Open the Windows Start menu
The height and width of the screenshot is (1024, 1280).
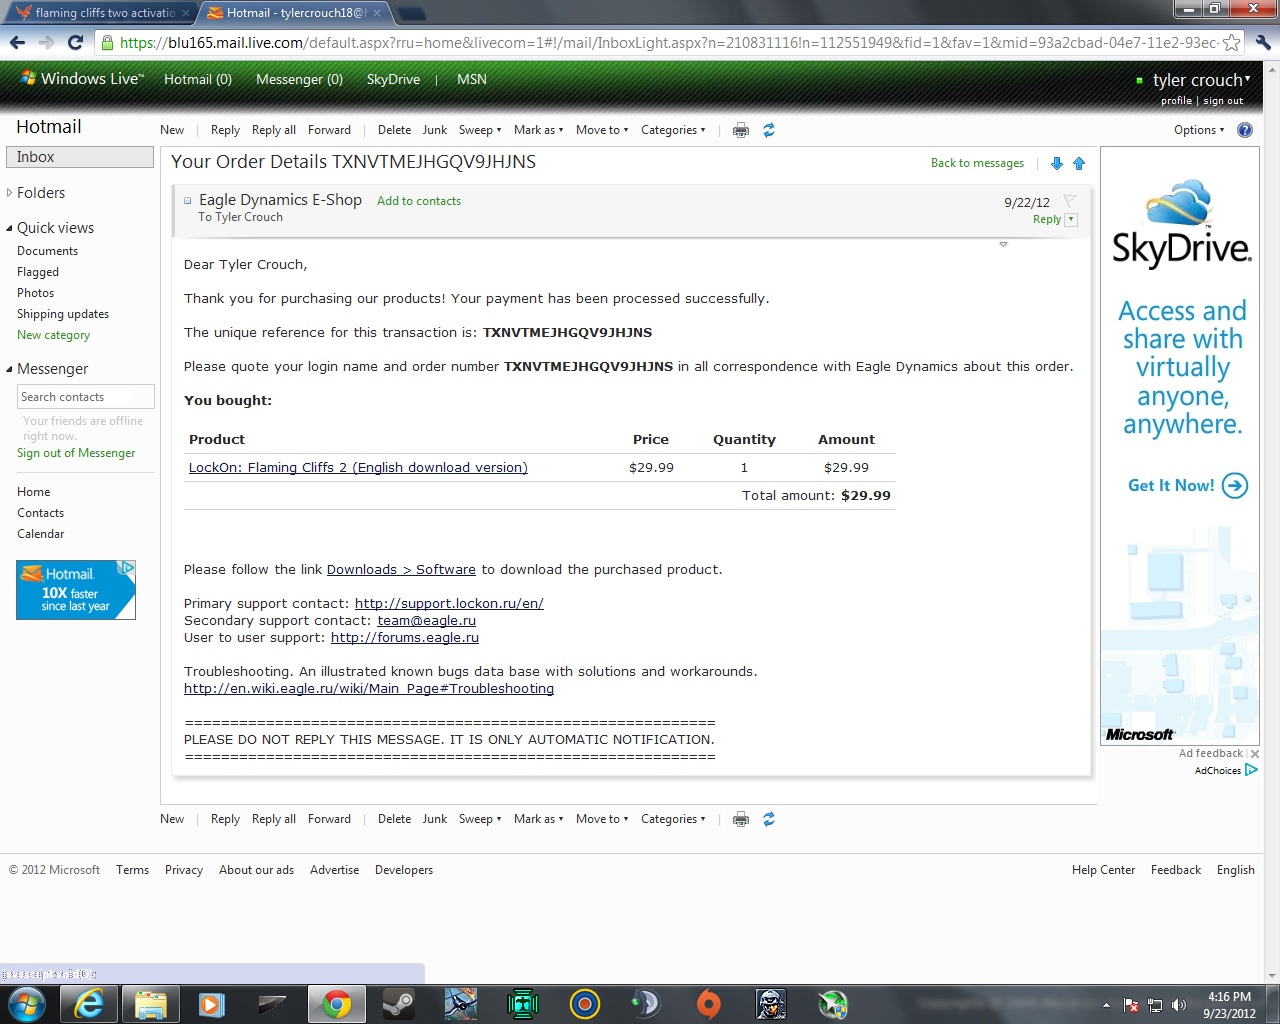pos(26,1004)
